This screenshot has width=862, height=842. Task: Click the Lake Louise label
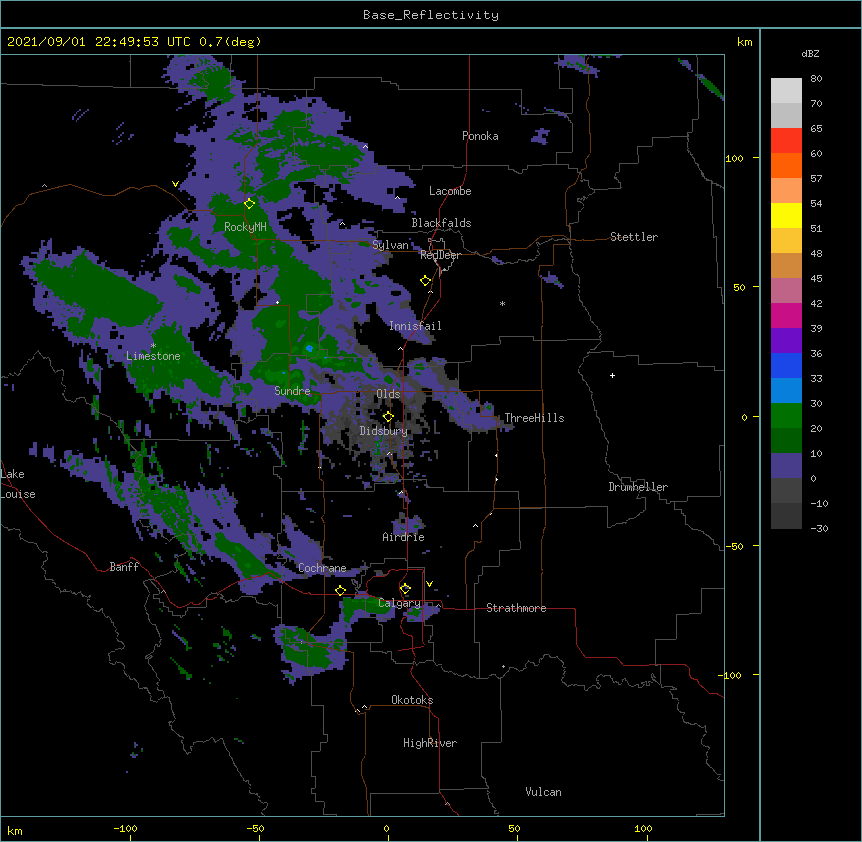point(18,484)
